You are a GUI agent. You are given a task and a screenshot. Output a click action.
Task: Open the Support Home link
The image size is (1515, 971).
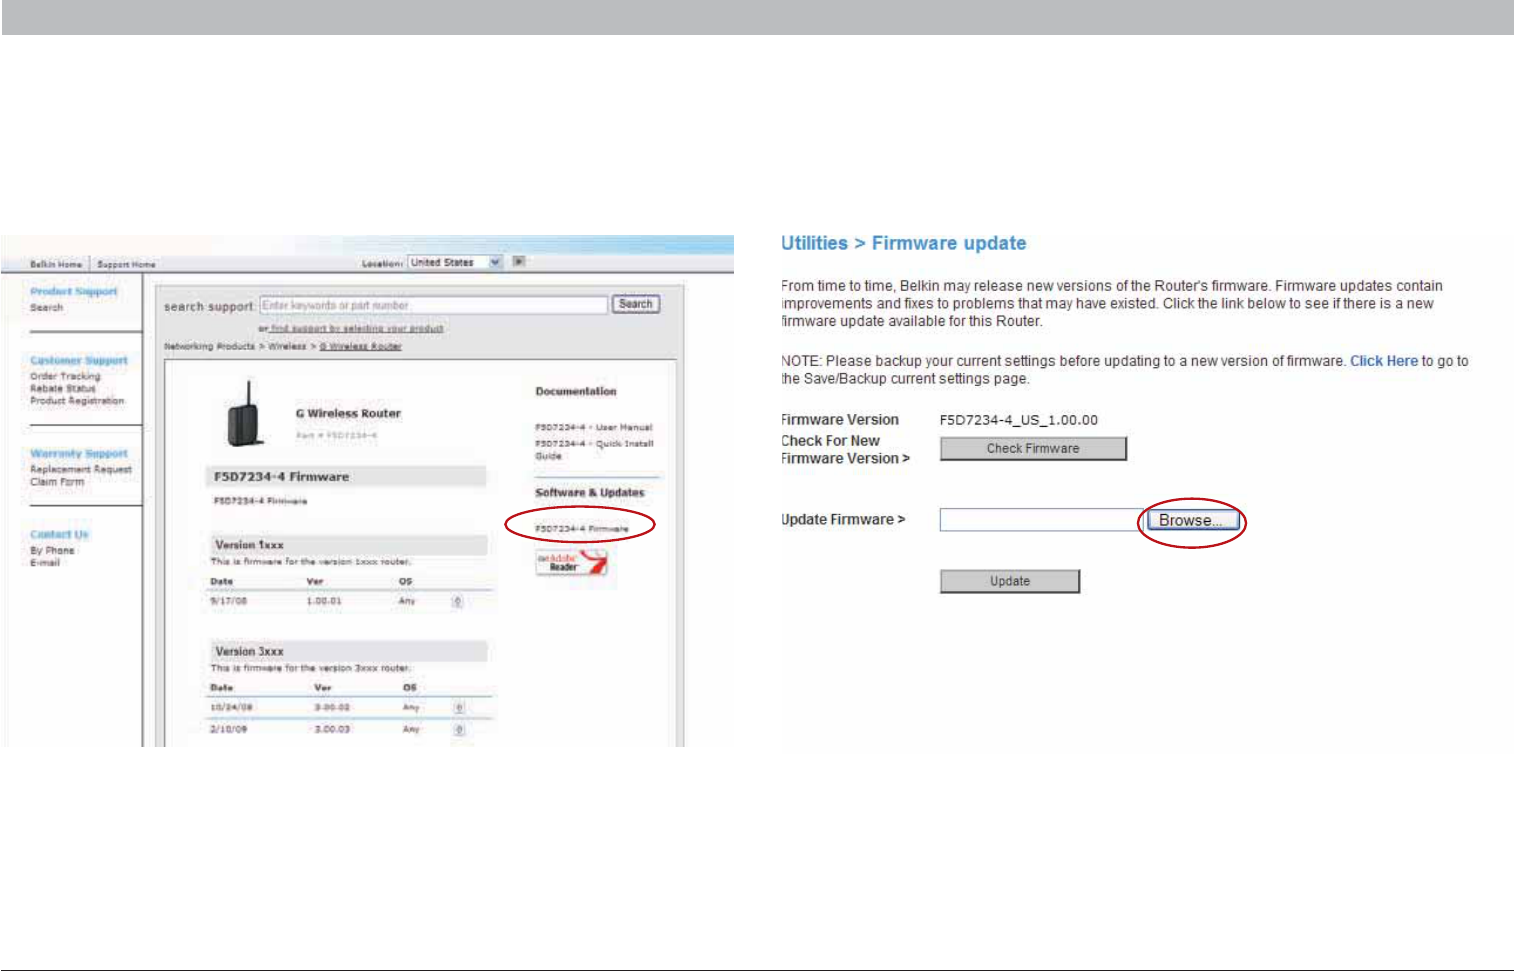[x=126, y=265]
